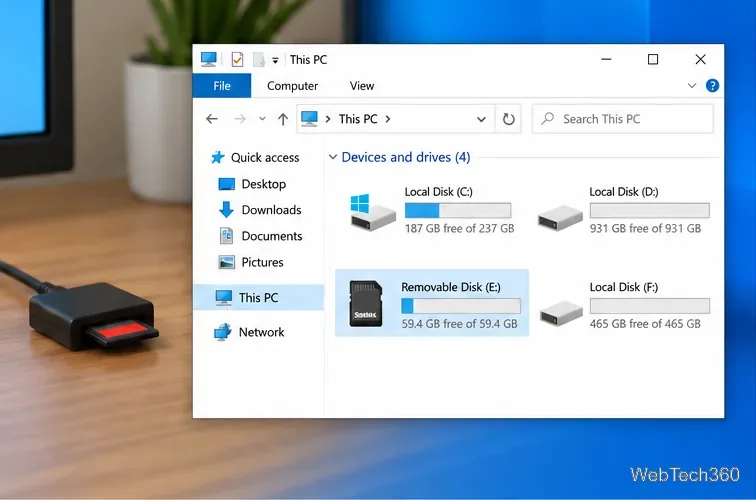Screen dimensions: 756x500
Task: Switch to the Computer ribbon tab
Action: (x=292, y=86)
